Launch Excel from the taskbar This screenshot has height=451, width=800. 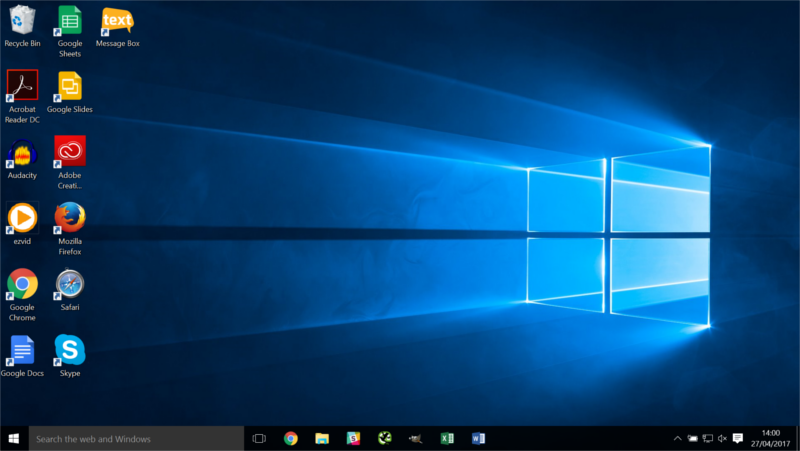(x=447, y=438)
